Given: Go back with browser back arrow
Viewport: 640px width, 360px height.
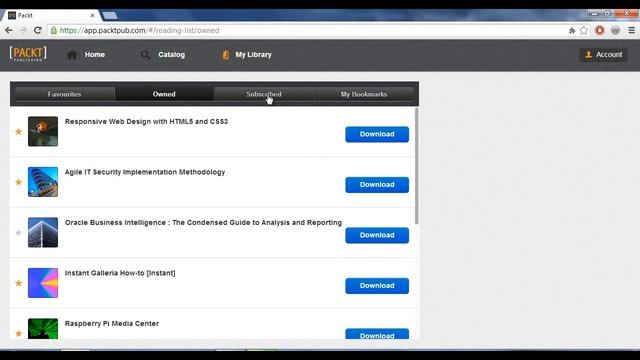Looking at the screenshot, I should [x=9, y=30].
